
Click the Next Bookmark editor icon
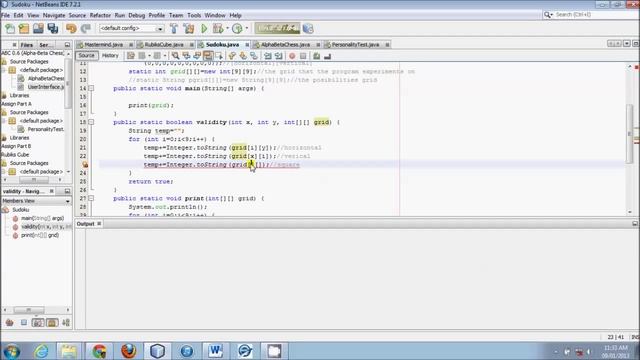click(243, 56)
